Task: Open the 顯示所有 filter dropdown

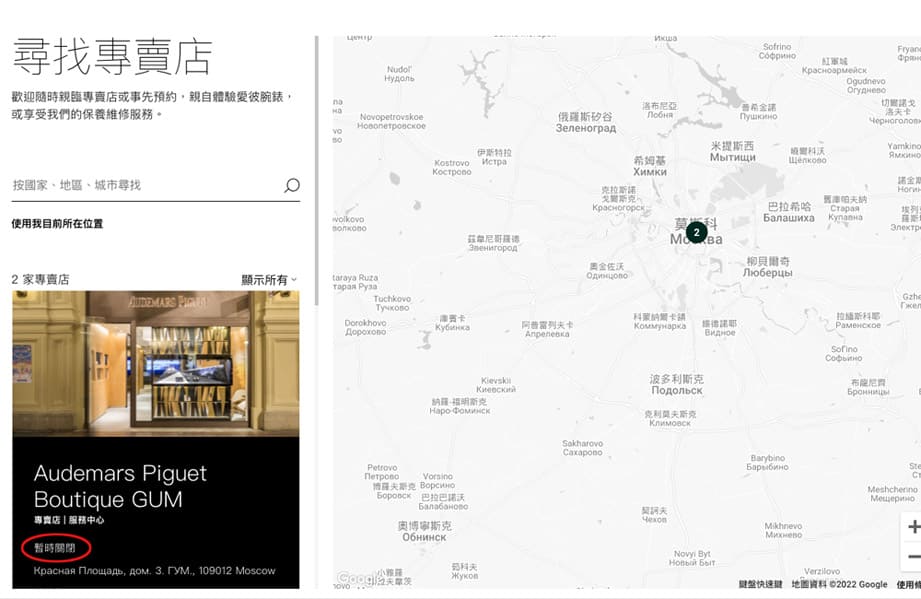Action: (268, 280)
